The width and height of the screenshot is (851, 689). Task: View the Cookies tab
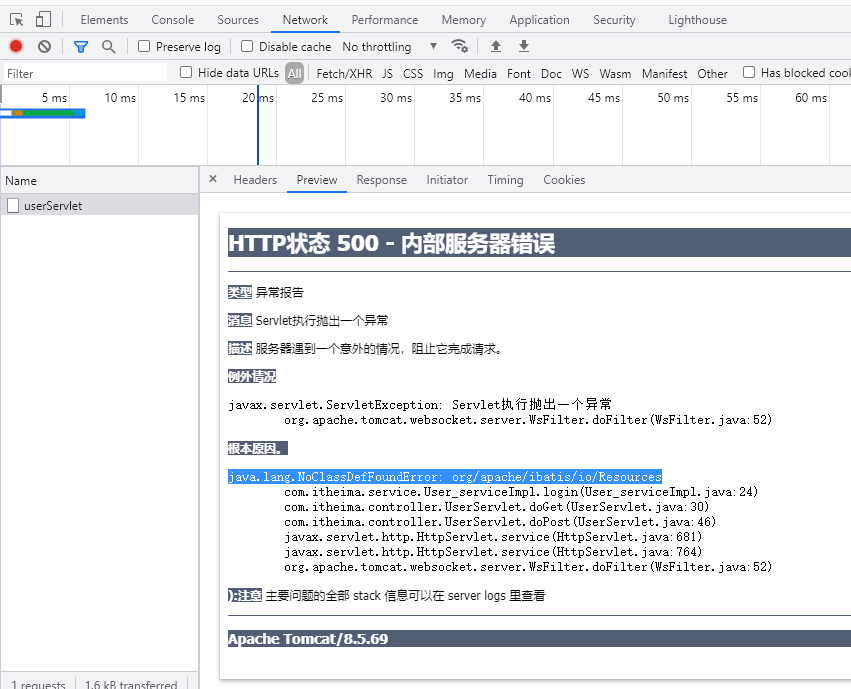click(x=564, y=180)
